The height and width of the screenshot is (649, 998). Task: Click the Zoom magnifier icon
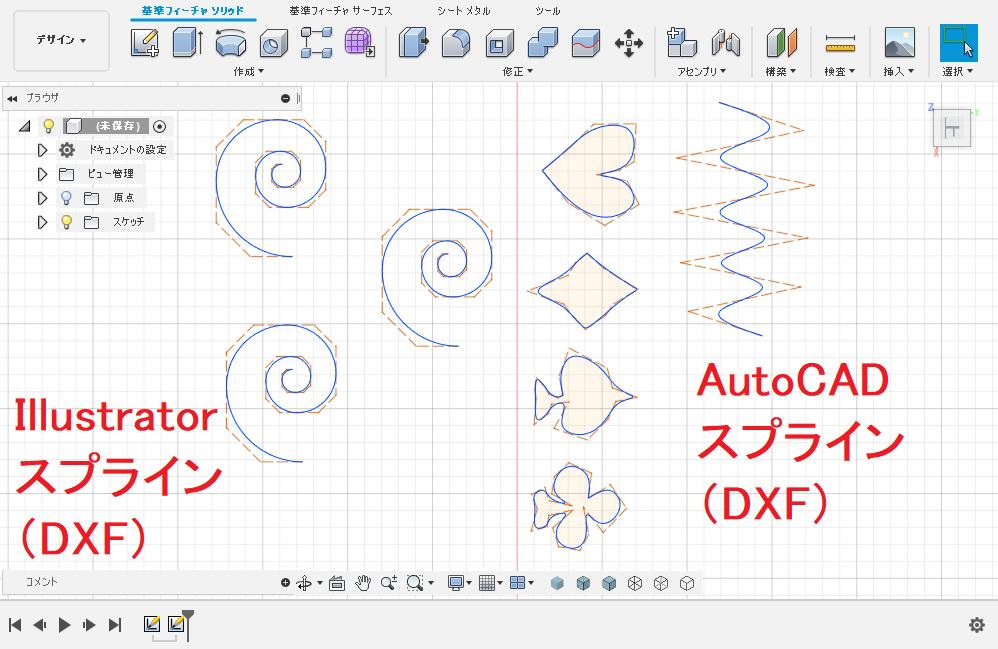[x=388, y=583]
